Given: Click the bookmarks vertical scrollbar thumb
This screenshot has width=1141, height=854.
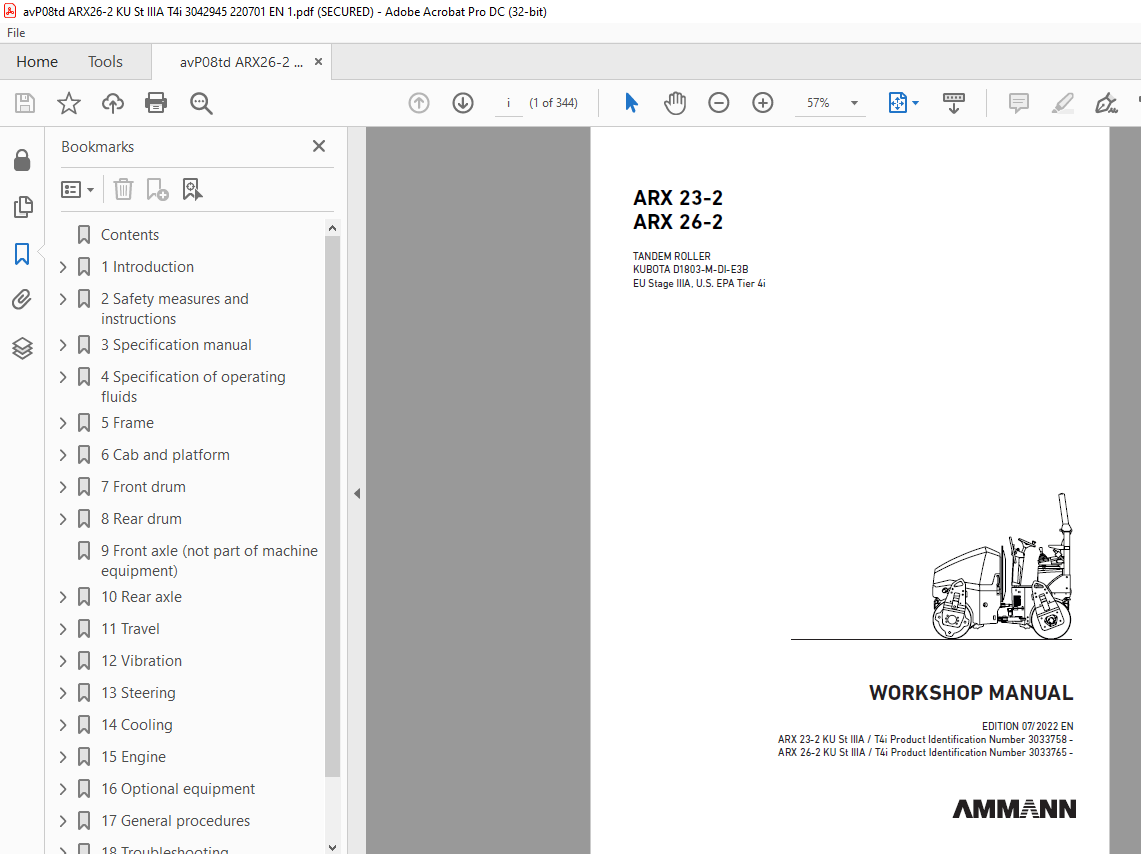Looking at the screenshot, I should click(x=333, y=506).
